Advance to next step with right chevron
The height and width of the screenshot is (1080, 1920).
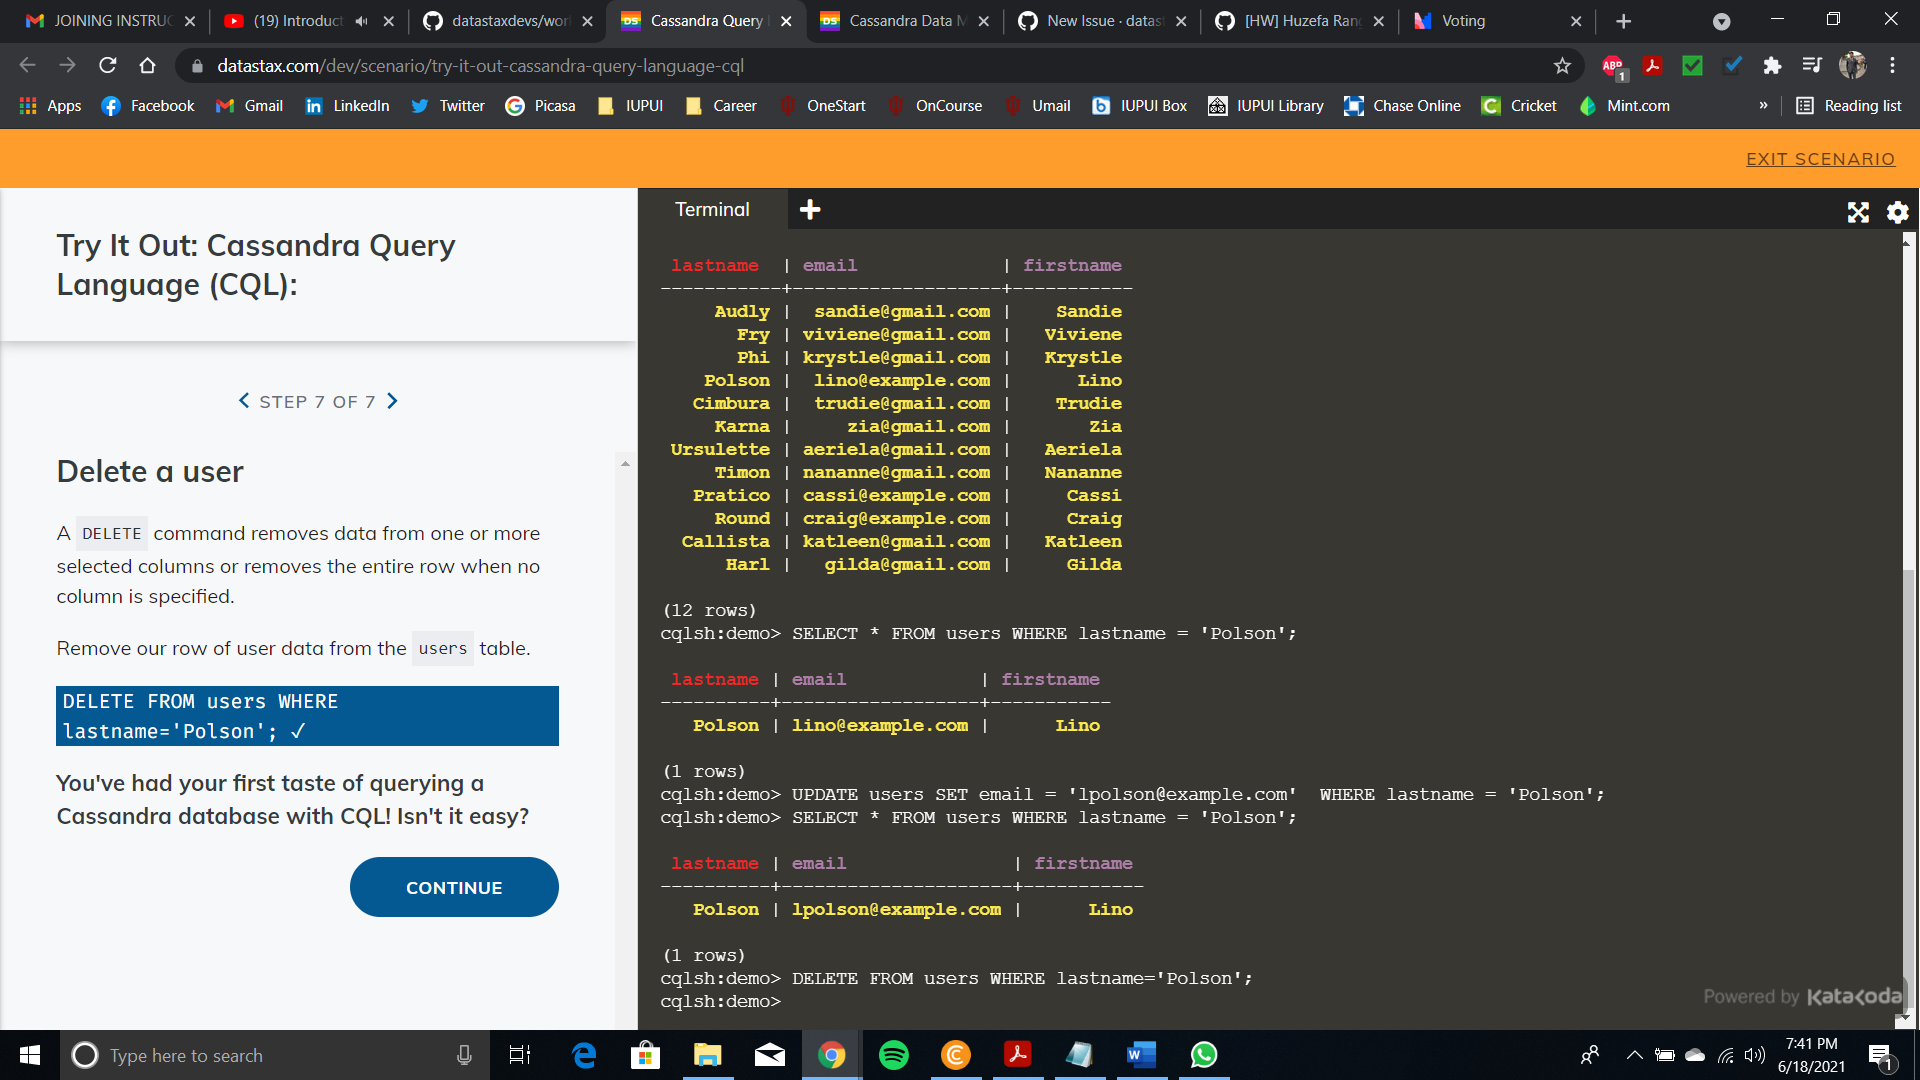(x=392, y=401)
